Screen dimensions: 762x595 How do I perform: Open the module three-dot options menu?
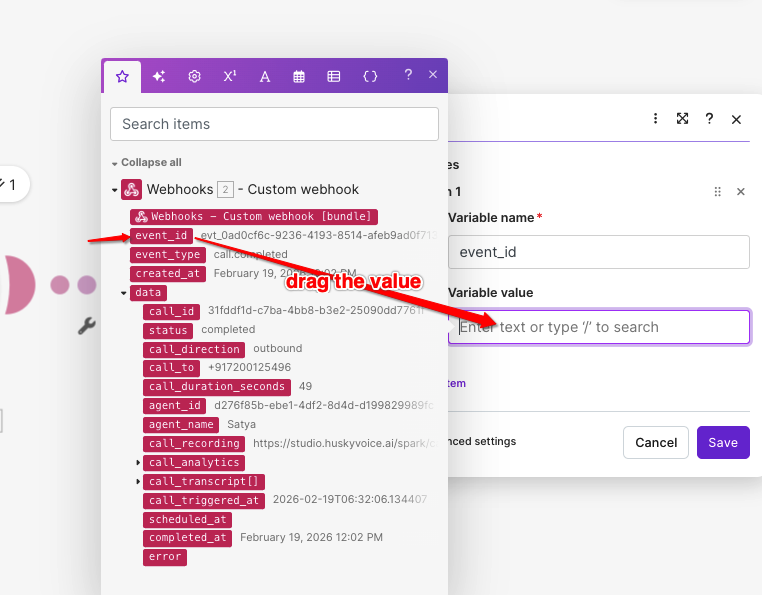point(656,118)
